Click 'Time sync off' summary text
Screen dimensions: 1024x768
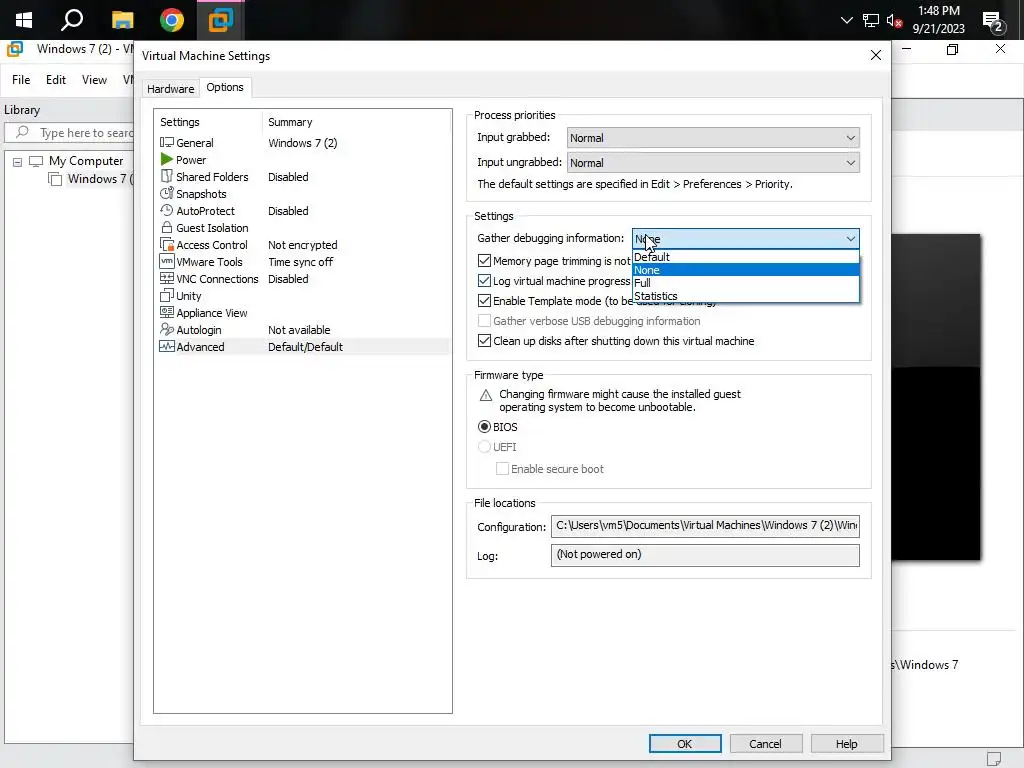click(x=300, y=262)
